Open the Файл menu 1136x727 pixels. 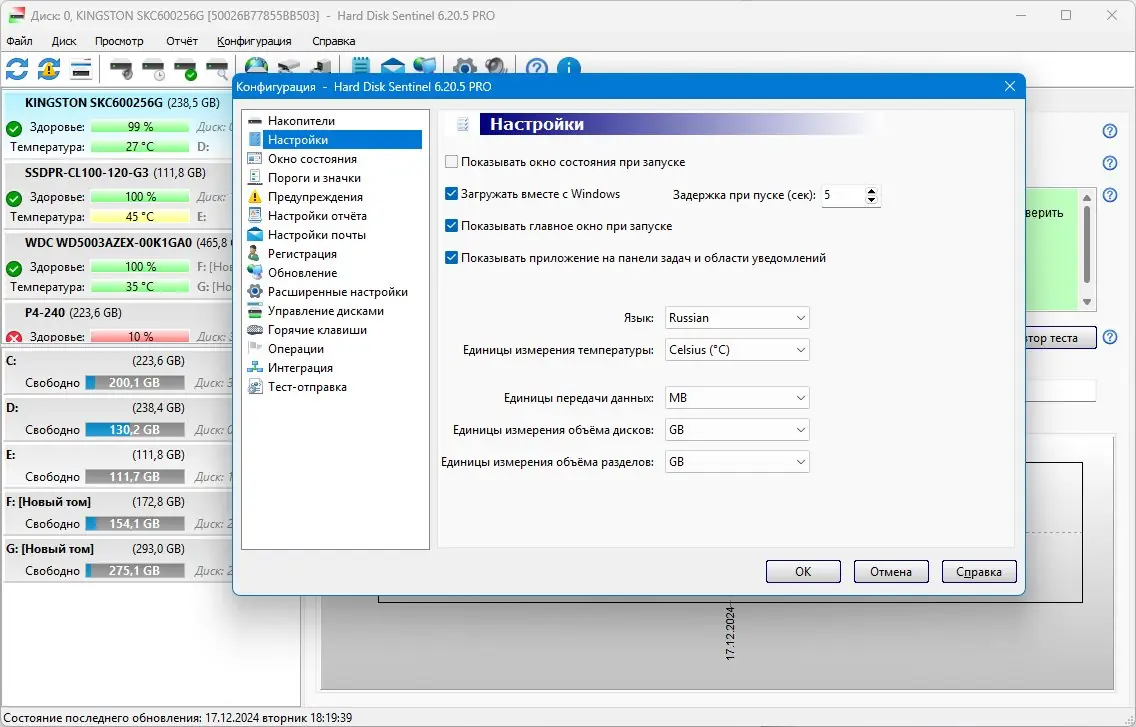20,41
